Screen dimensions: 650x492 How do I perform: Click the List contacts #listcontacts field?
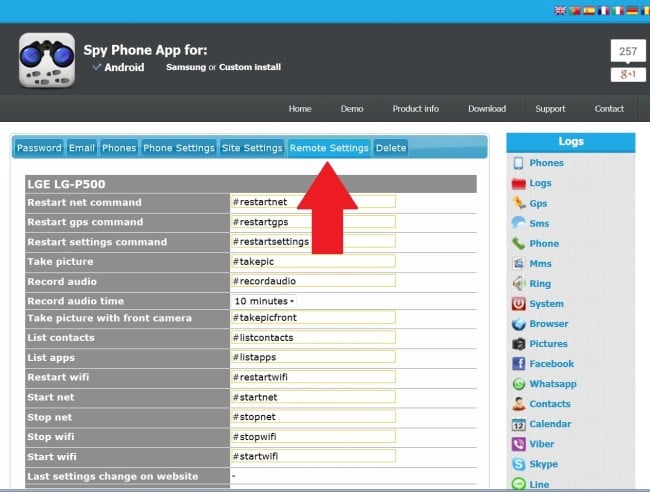pyautogui.click(x=313, y=337)
